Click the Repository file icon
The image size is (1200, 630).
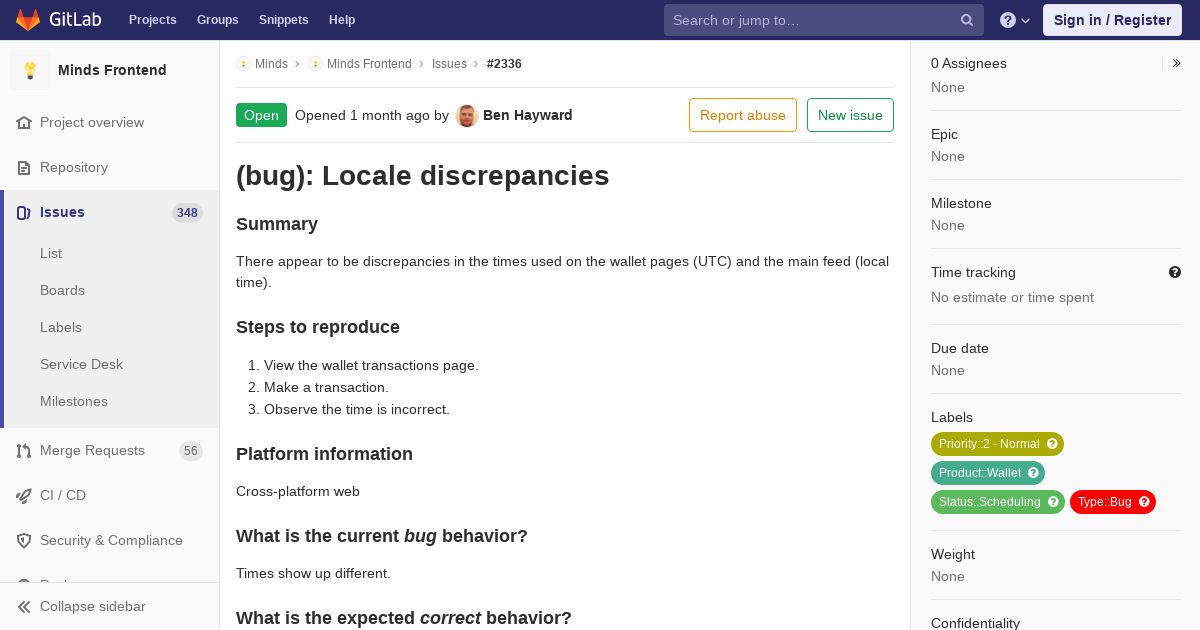[24, 167]
